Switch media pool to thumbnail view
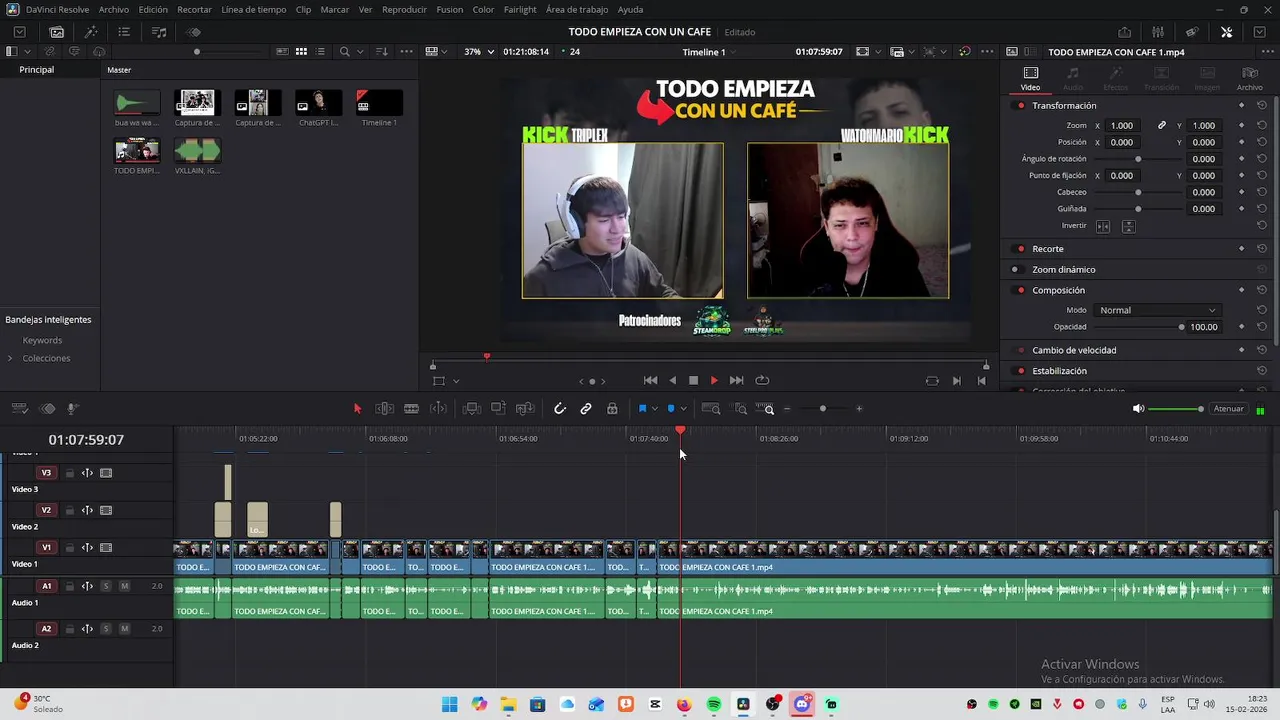1280x720 pixels. pos(301,51)
